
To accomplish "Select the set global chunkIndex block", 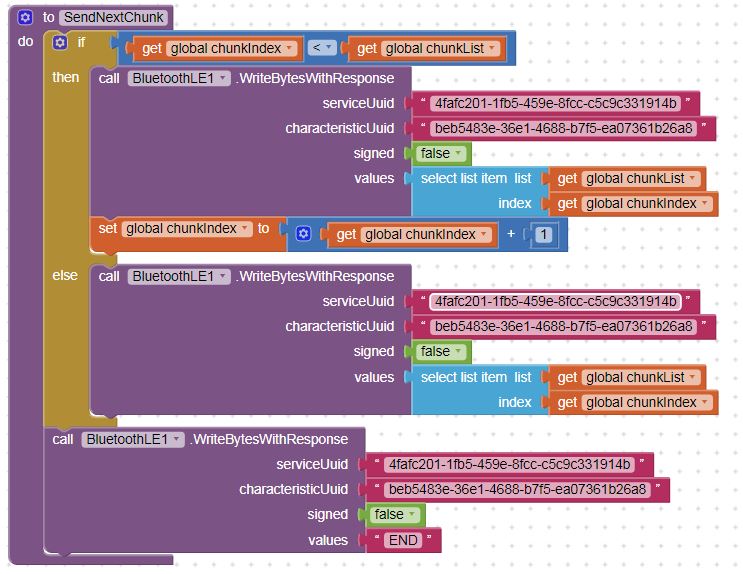I will 108,229.
